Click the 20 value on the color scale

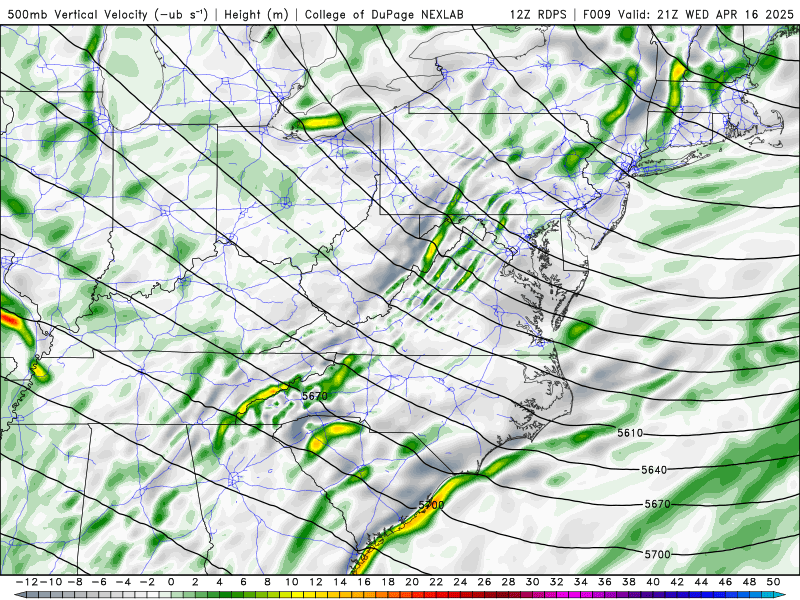[x=412, y=582]
